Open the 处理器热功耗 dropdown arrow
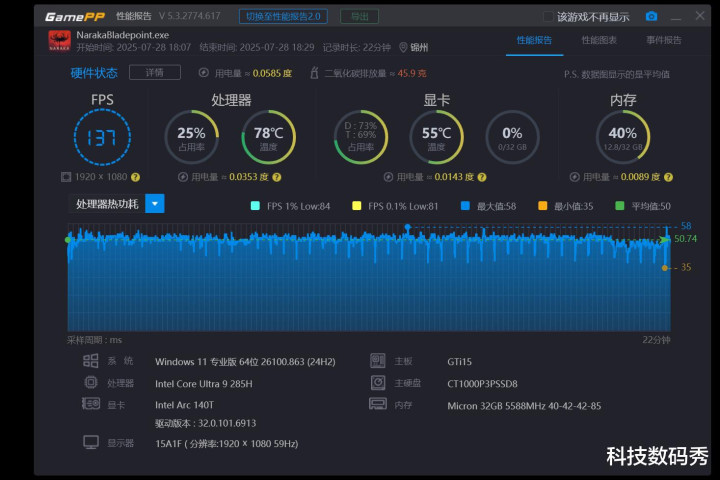This screenshot has height=480, width=720. click(x=154, y=204)
